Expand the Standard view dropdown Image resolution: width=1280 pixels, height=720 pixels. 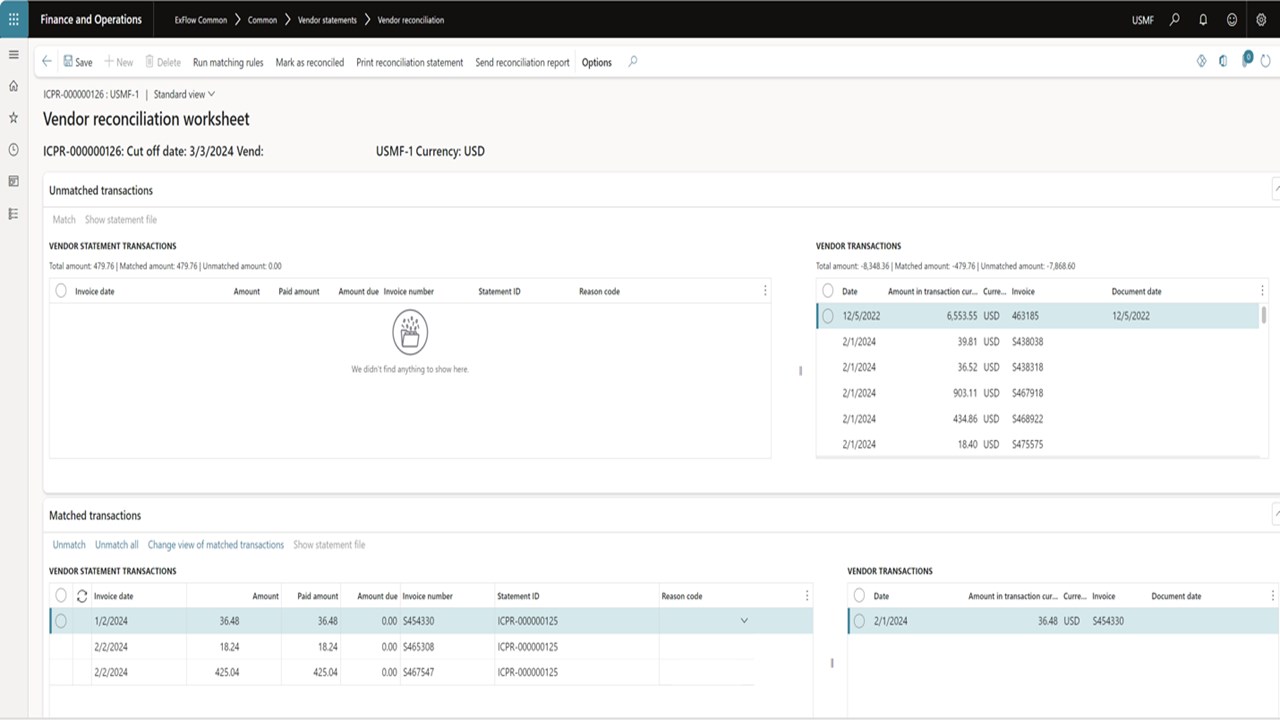[184, 94]
